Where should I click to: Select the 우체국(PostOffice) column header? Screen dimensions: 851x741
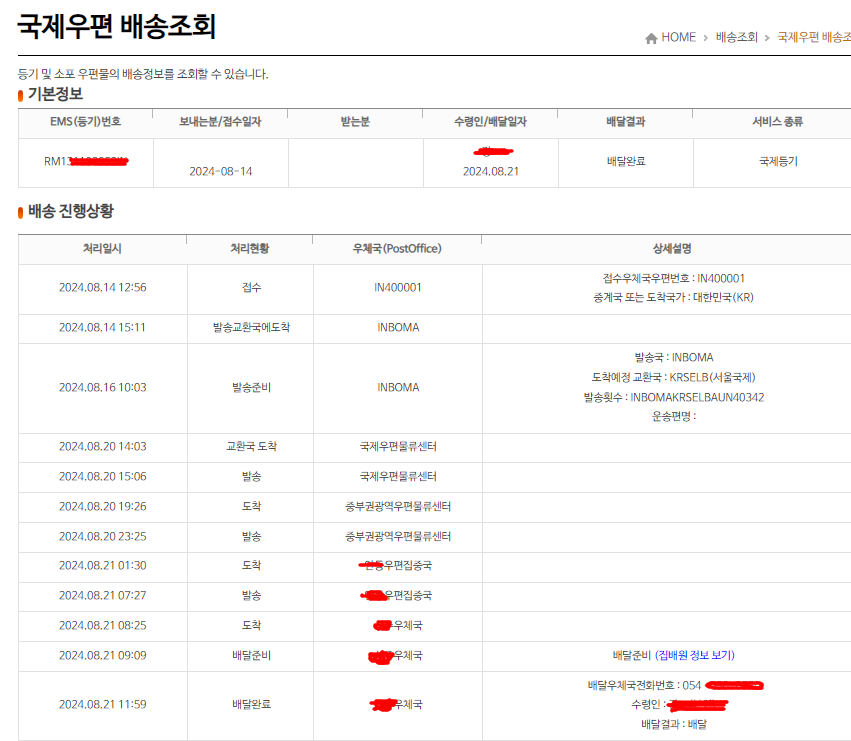[x=397, y=248]
